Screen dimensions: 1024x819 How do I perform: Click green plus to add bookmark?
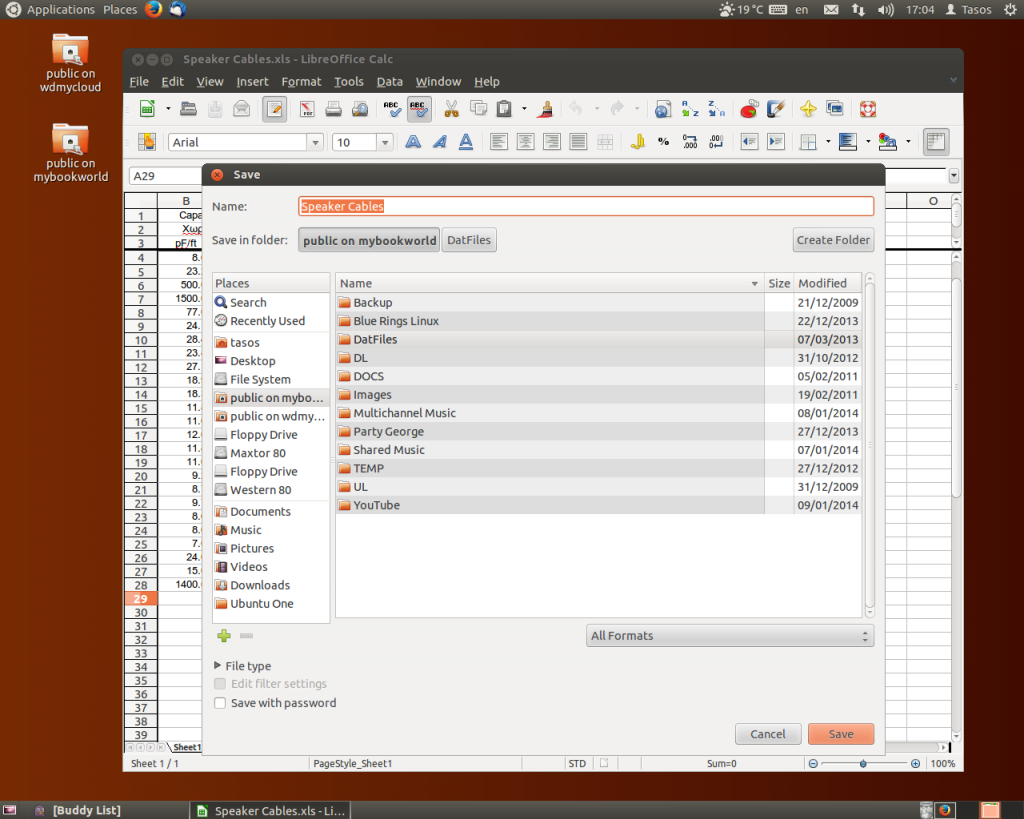click(224, 636)
